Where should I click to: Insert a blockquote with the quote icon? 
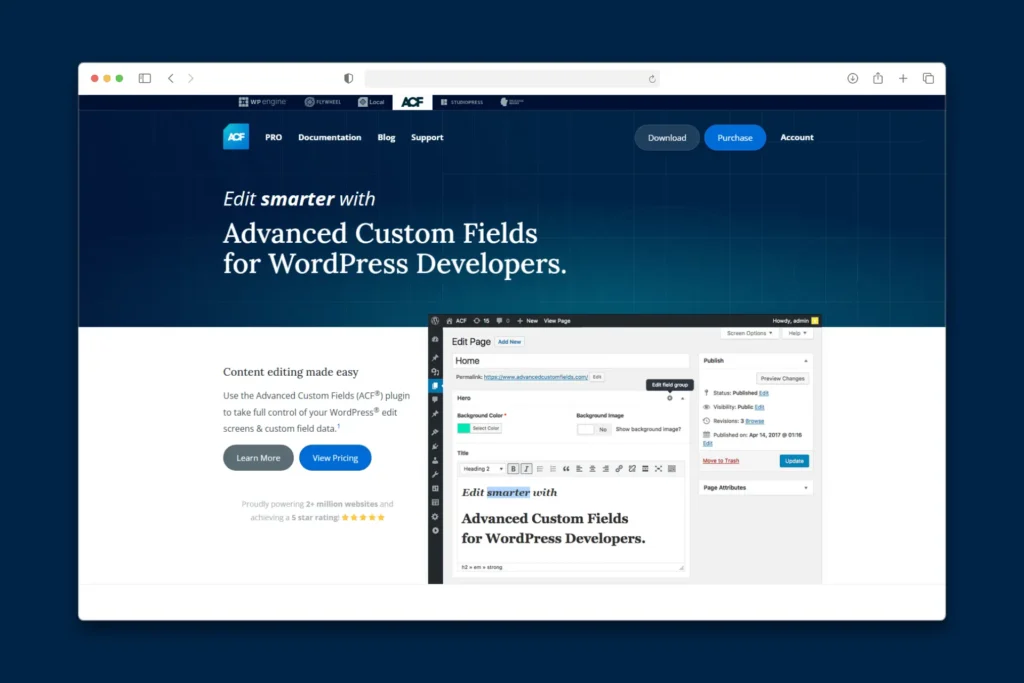(566, 469)
